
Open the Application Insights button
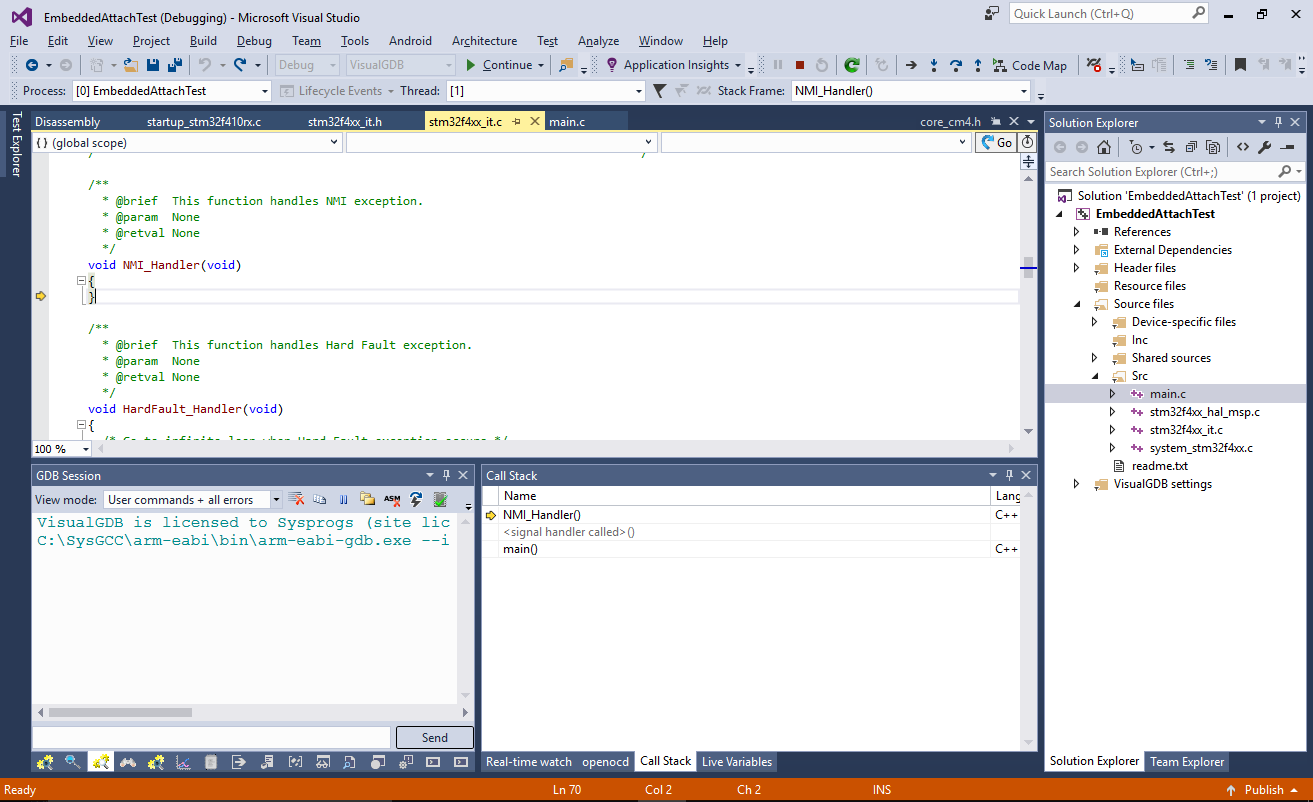coord(675,65)
